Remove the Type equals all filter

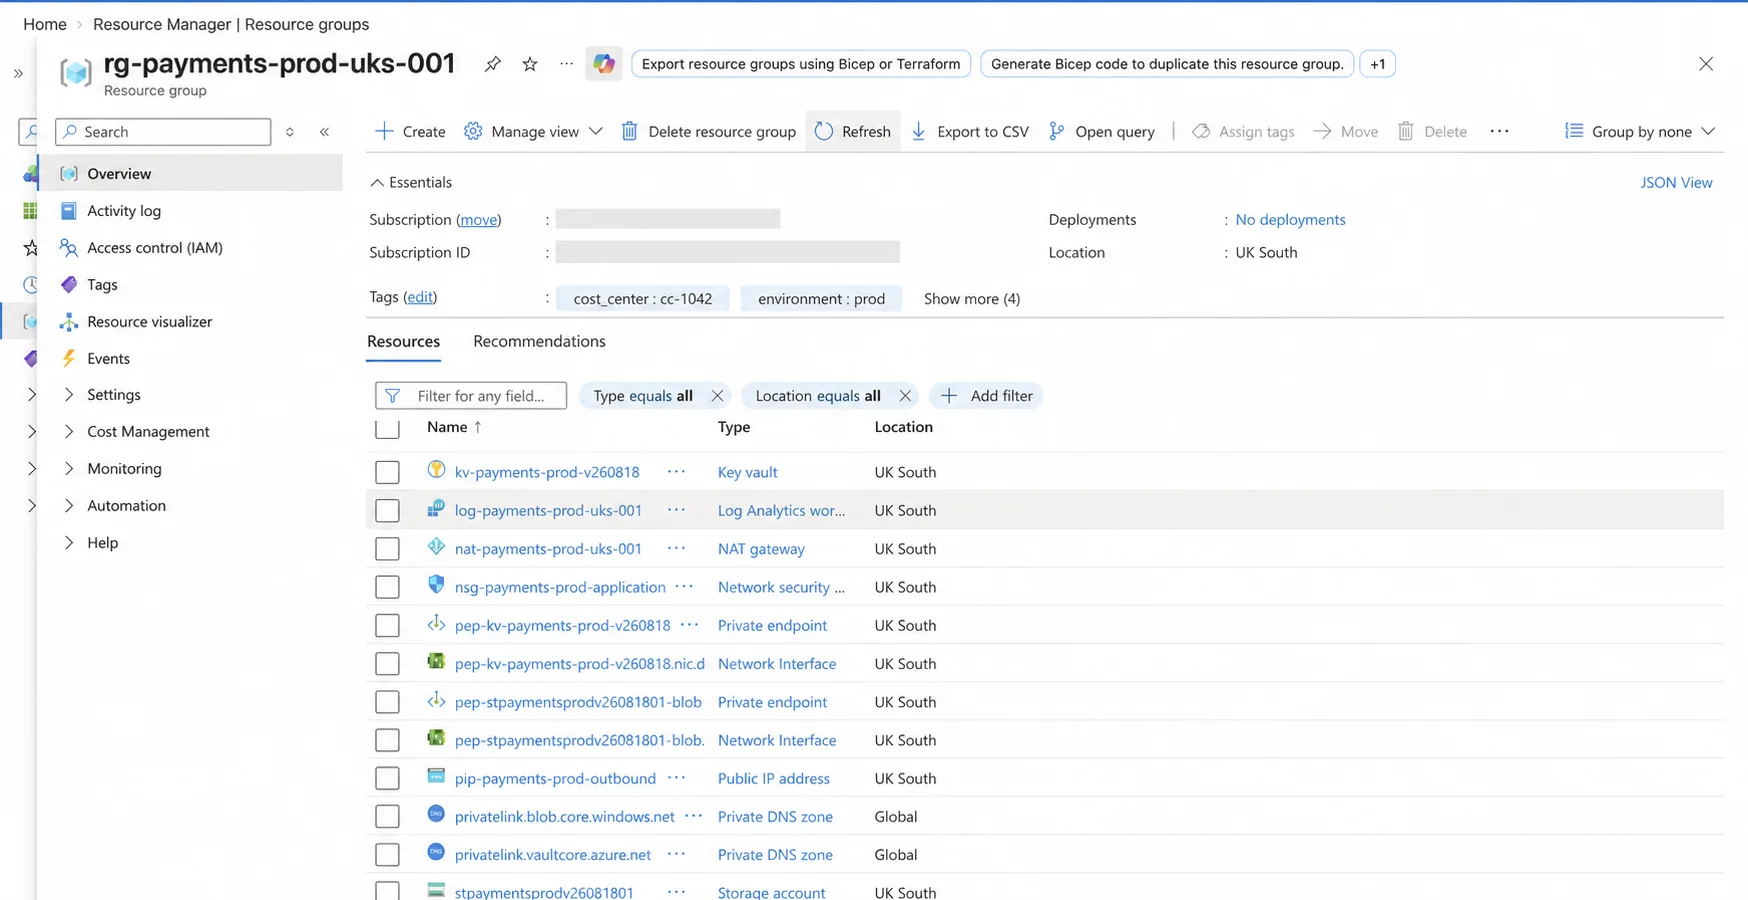717,396
